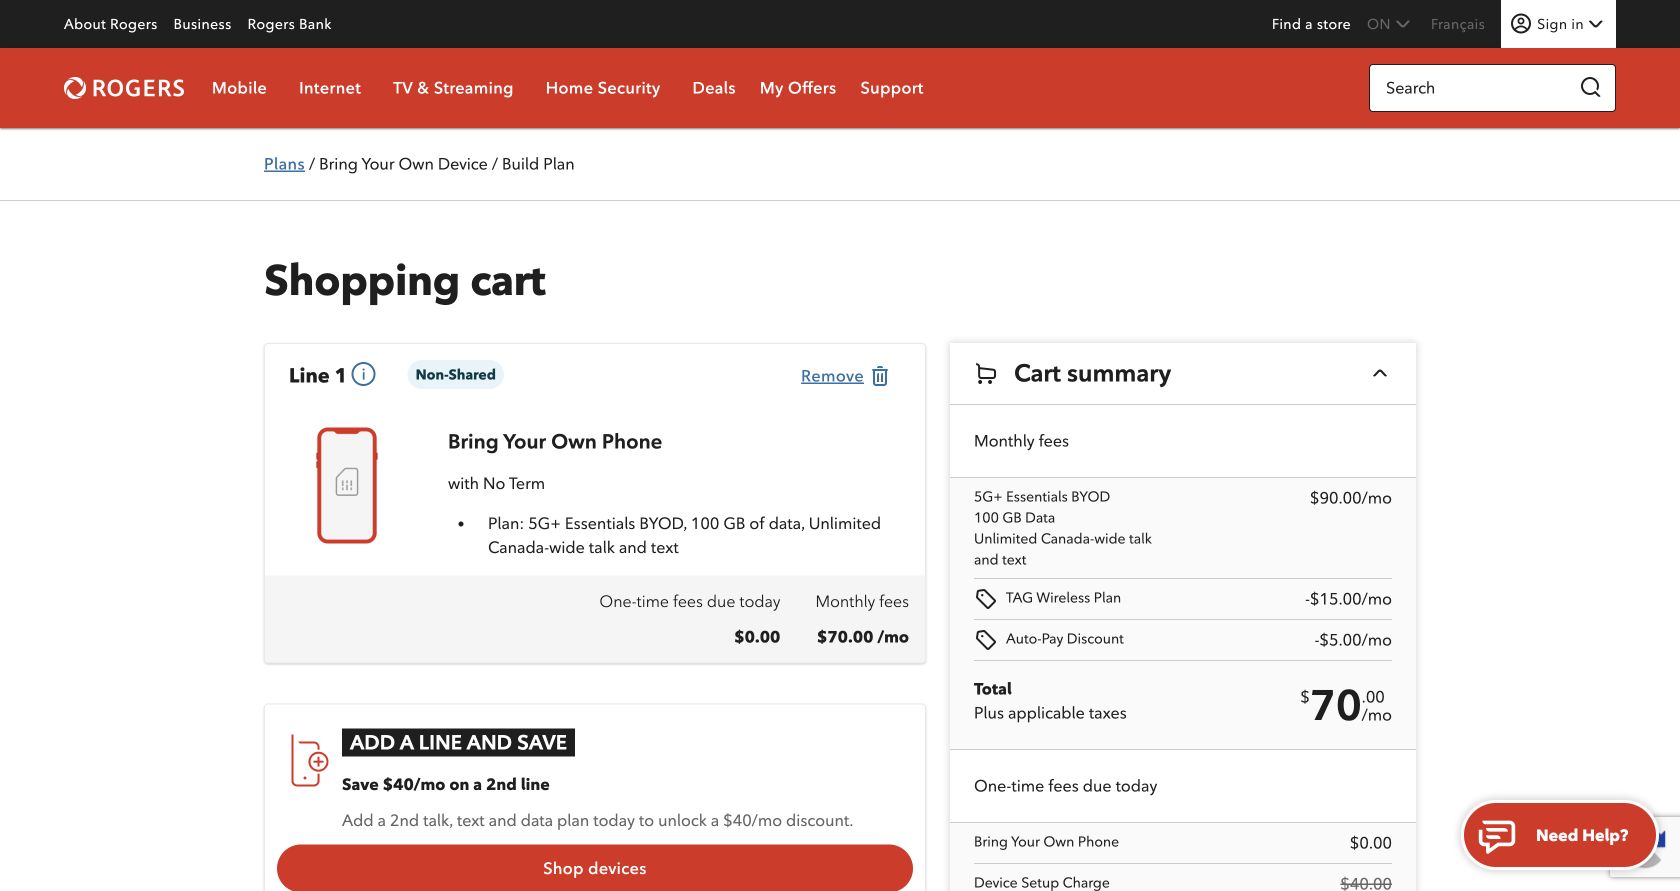The width and height of the screenshot is (1680, 891).
Task: Open the TV & Streaming menu
Action: click(453, 88)
